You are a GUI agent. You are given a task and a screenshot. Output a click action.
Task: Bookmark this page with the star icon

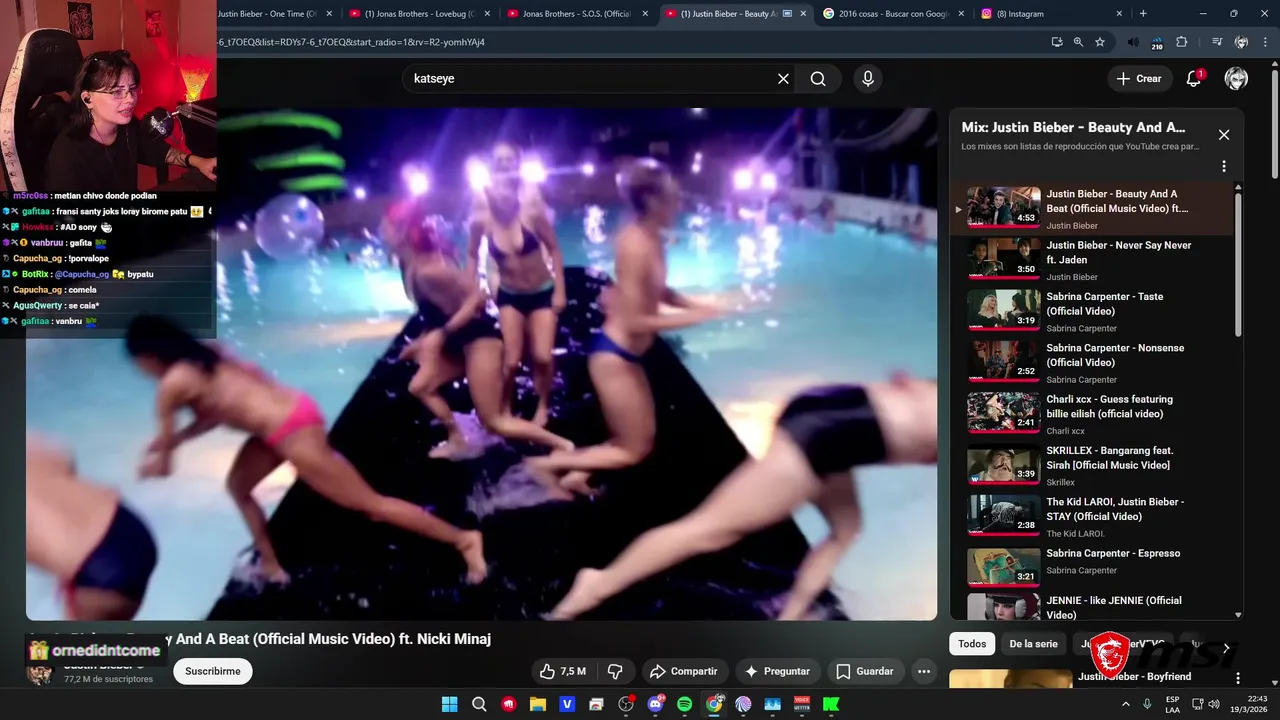(x=1100, y=42)
